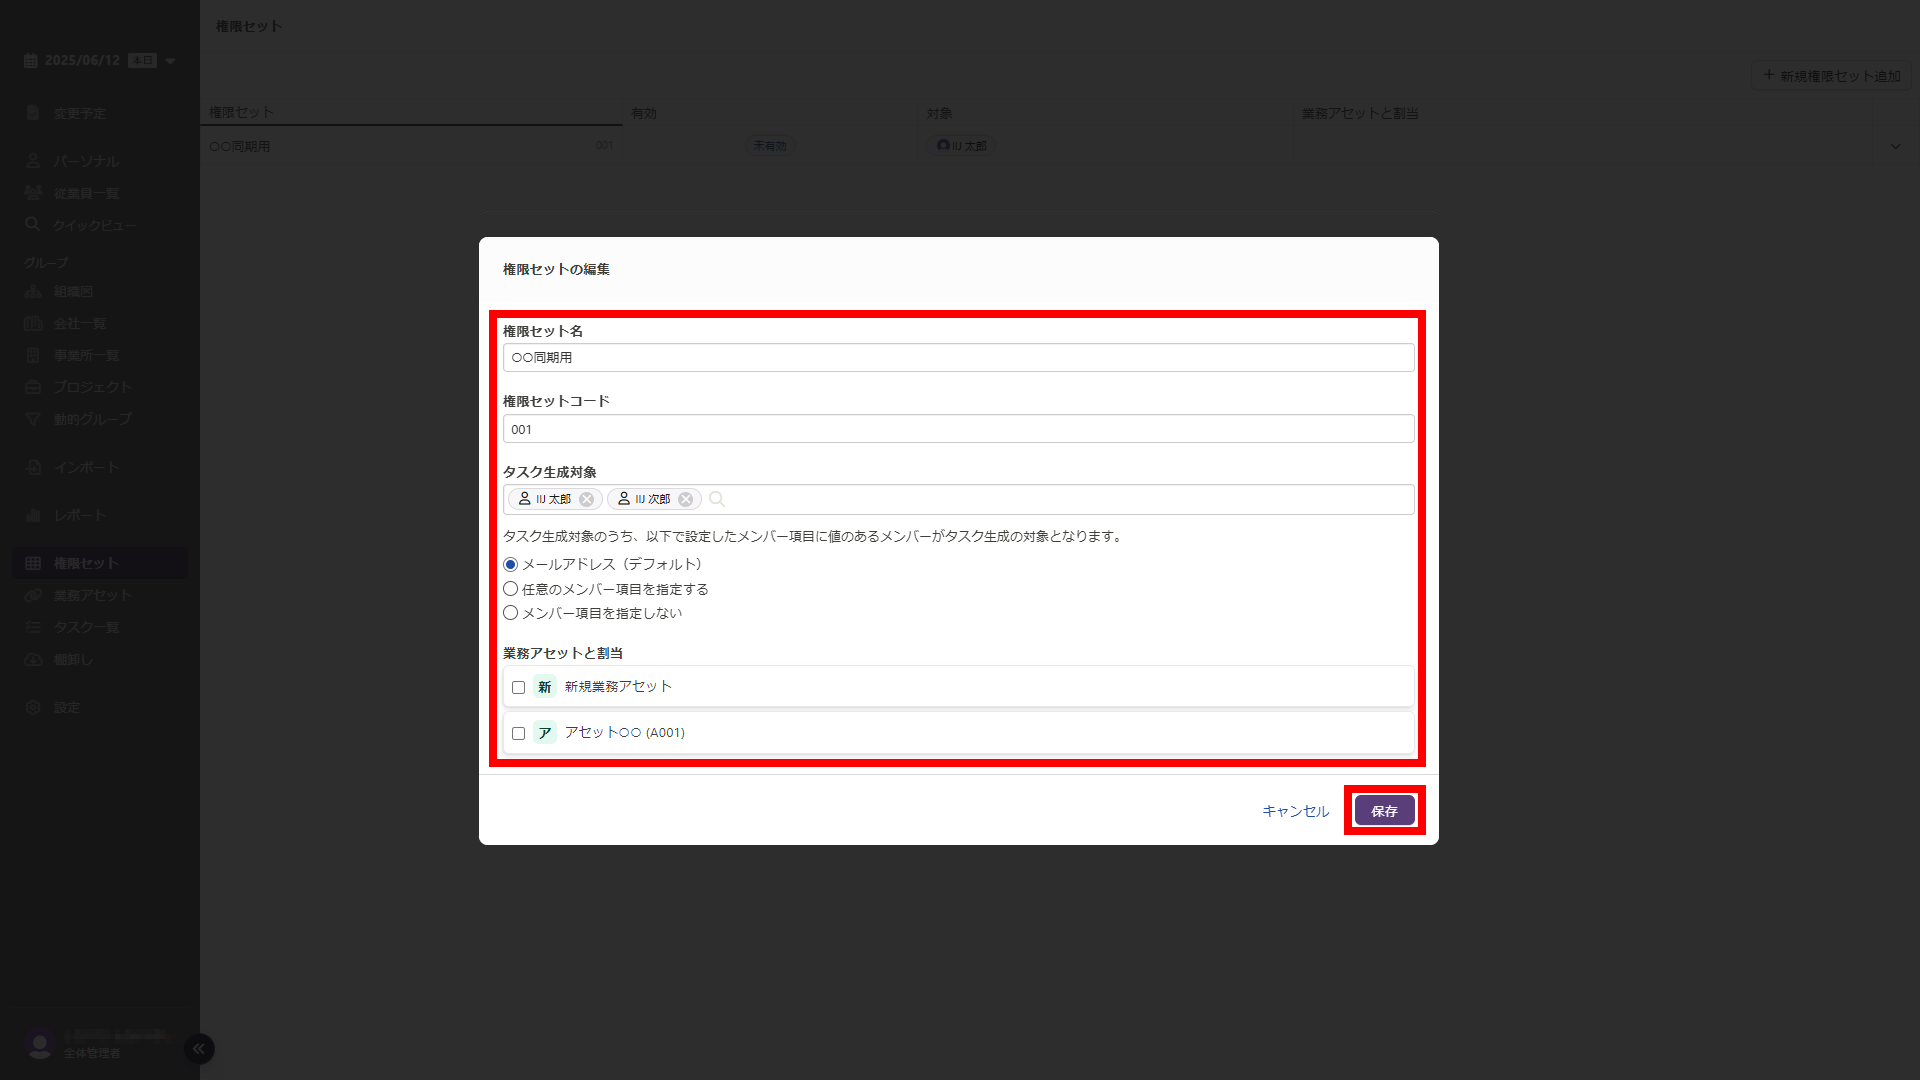Click the 権限セットコード input field
This screenshot has width=1920, height=1080.
click(x=958, y=429)
